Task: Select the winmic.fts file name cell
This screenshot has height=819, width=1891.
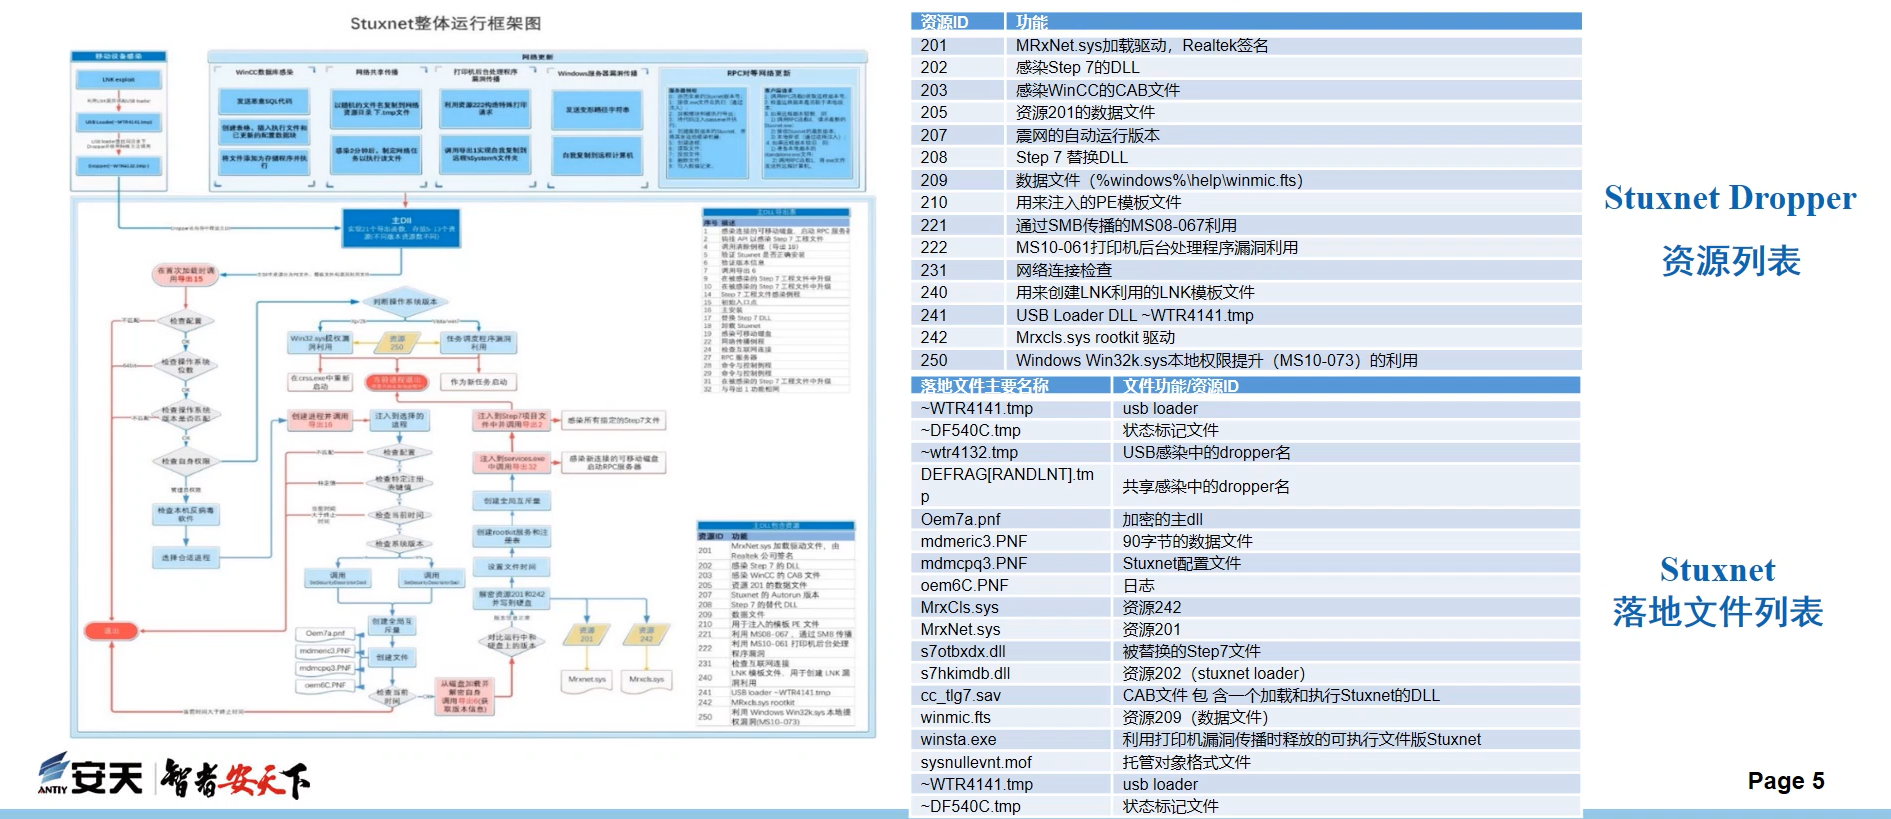Action: point(1011,717)
